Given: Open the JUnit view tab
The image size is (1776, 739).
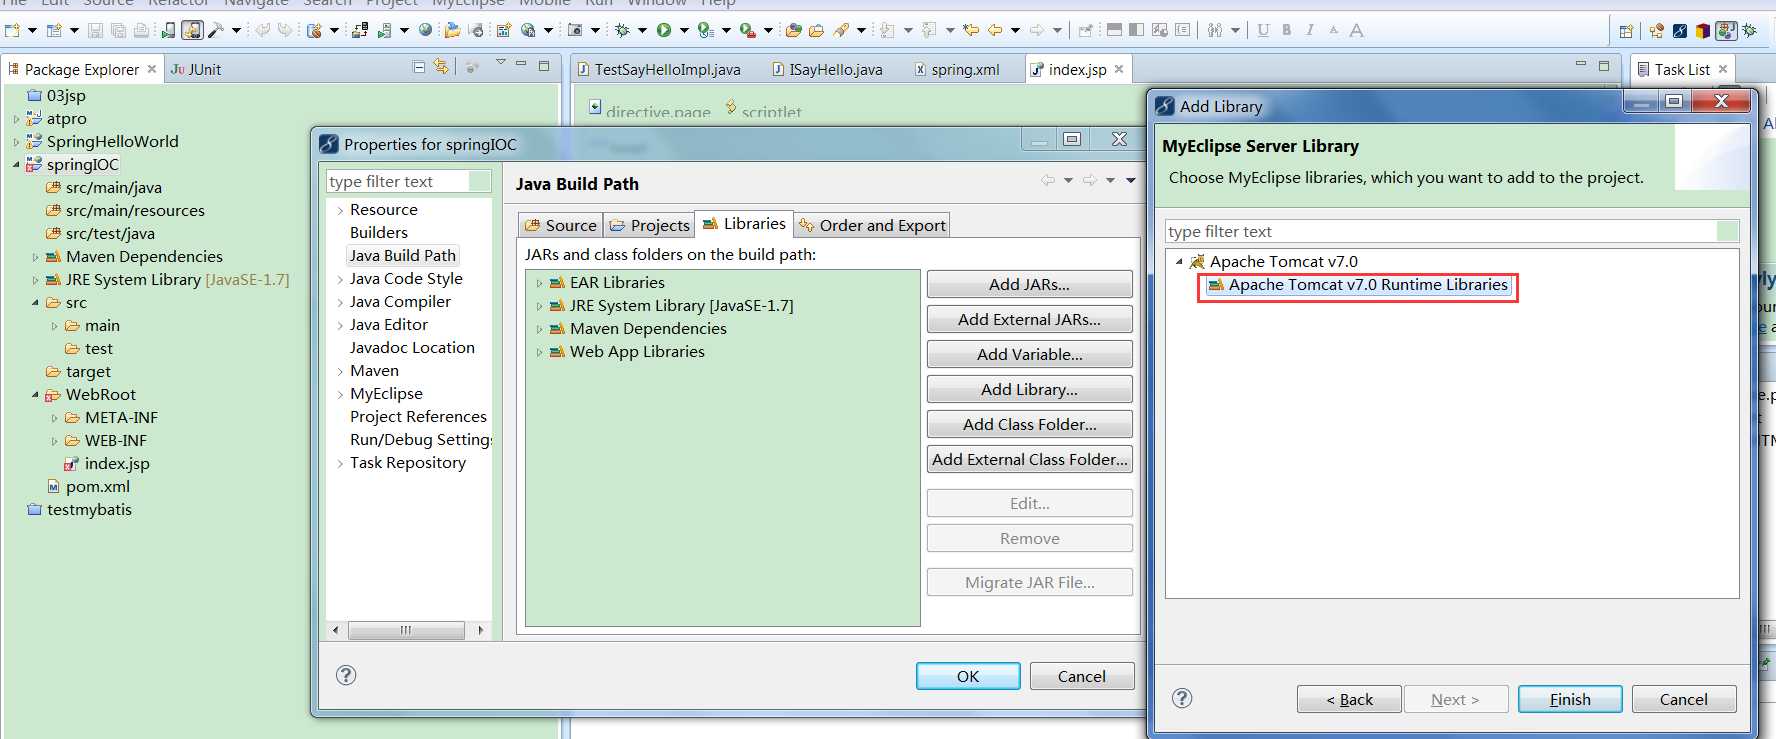Looking at the screenshot, I should tap(195, 69).
